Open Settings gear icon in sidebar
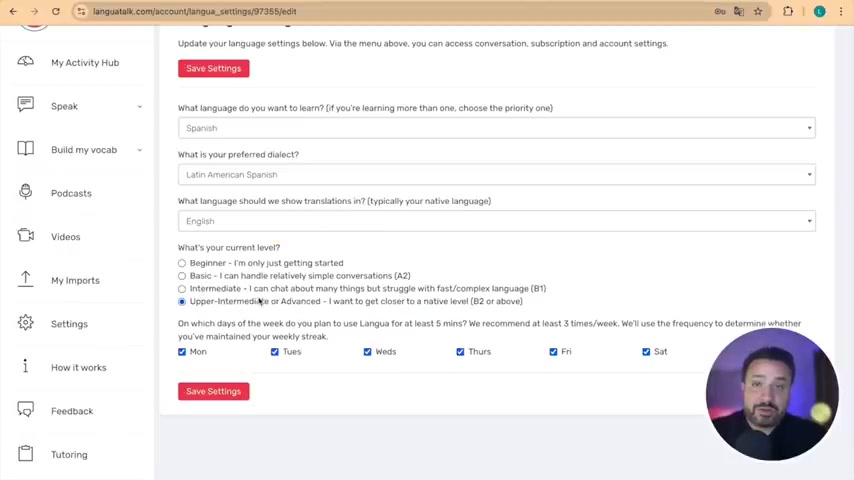Image resolution: width=854 pixels, height=480 pixels. tap(26, 323)
